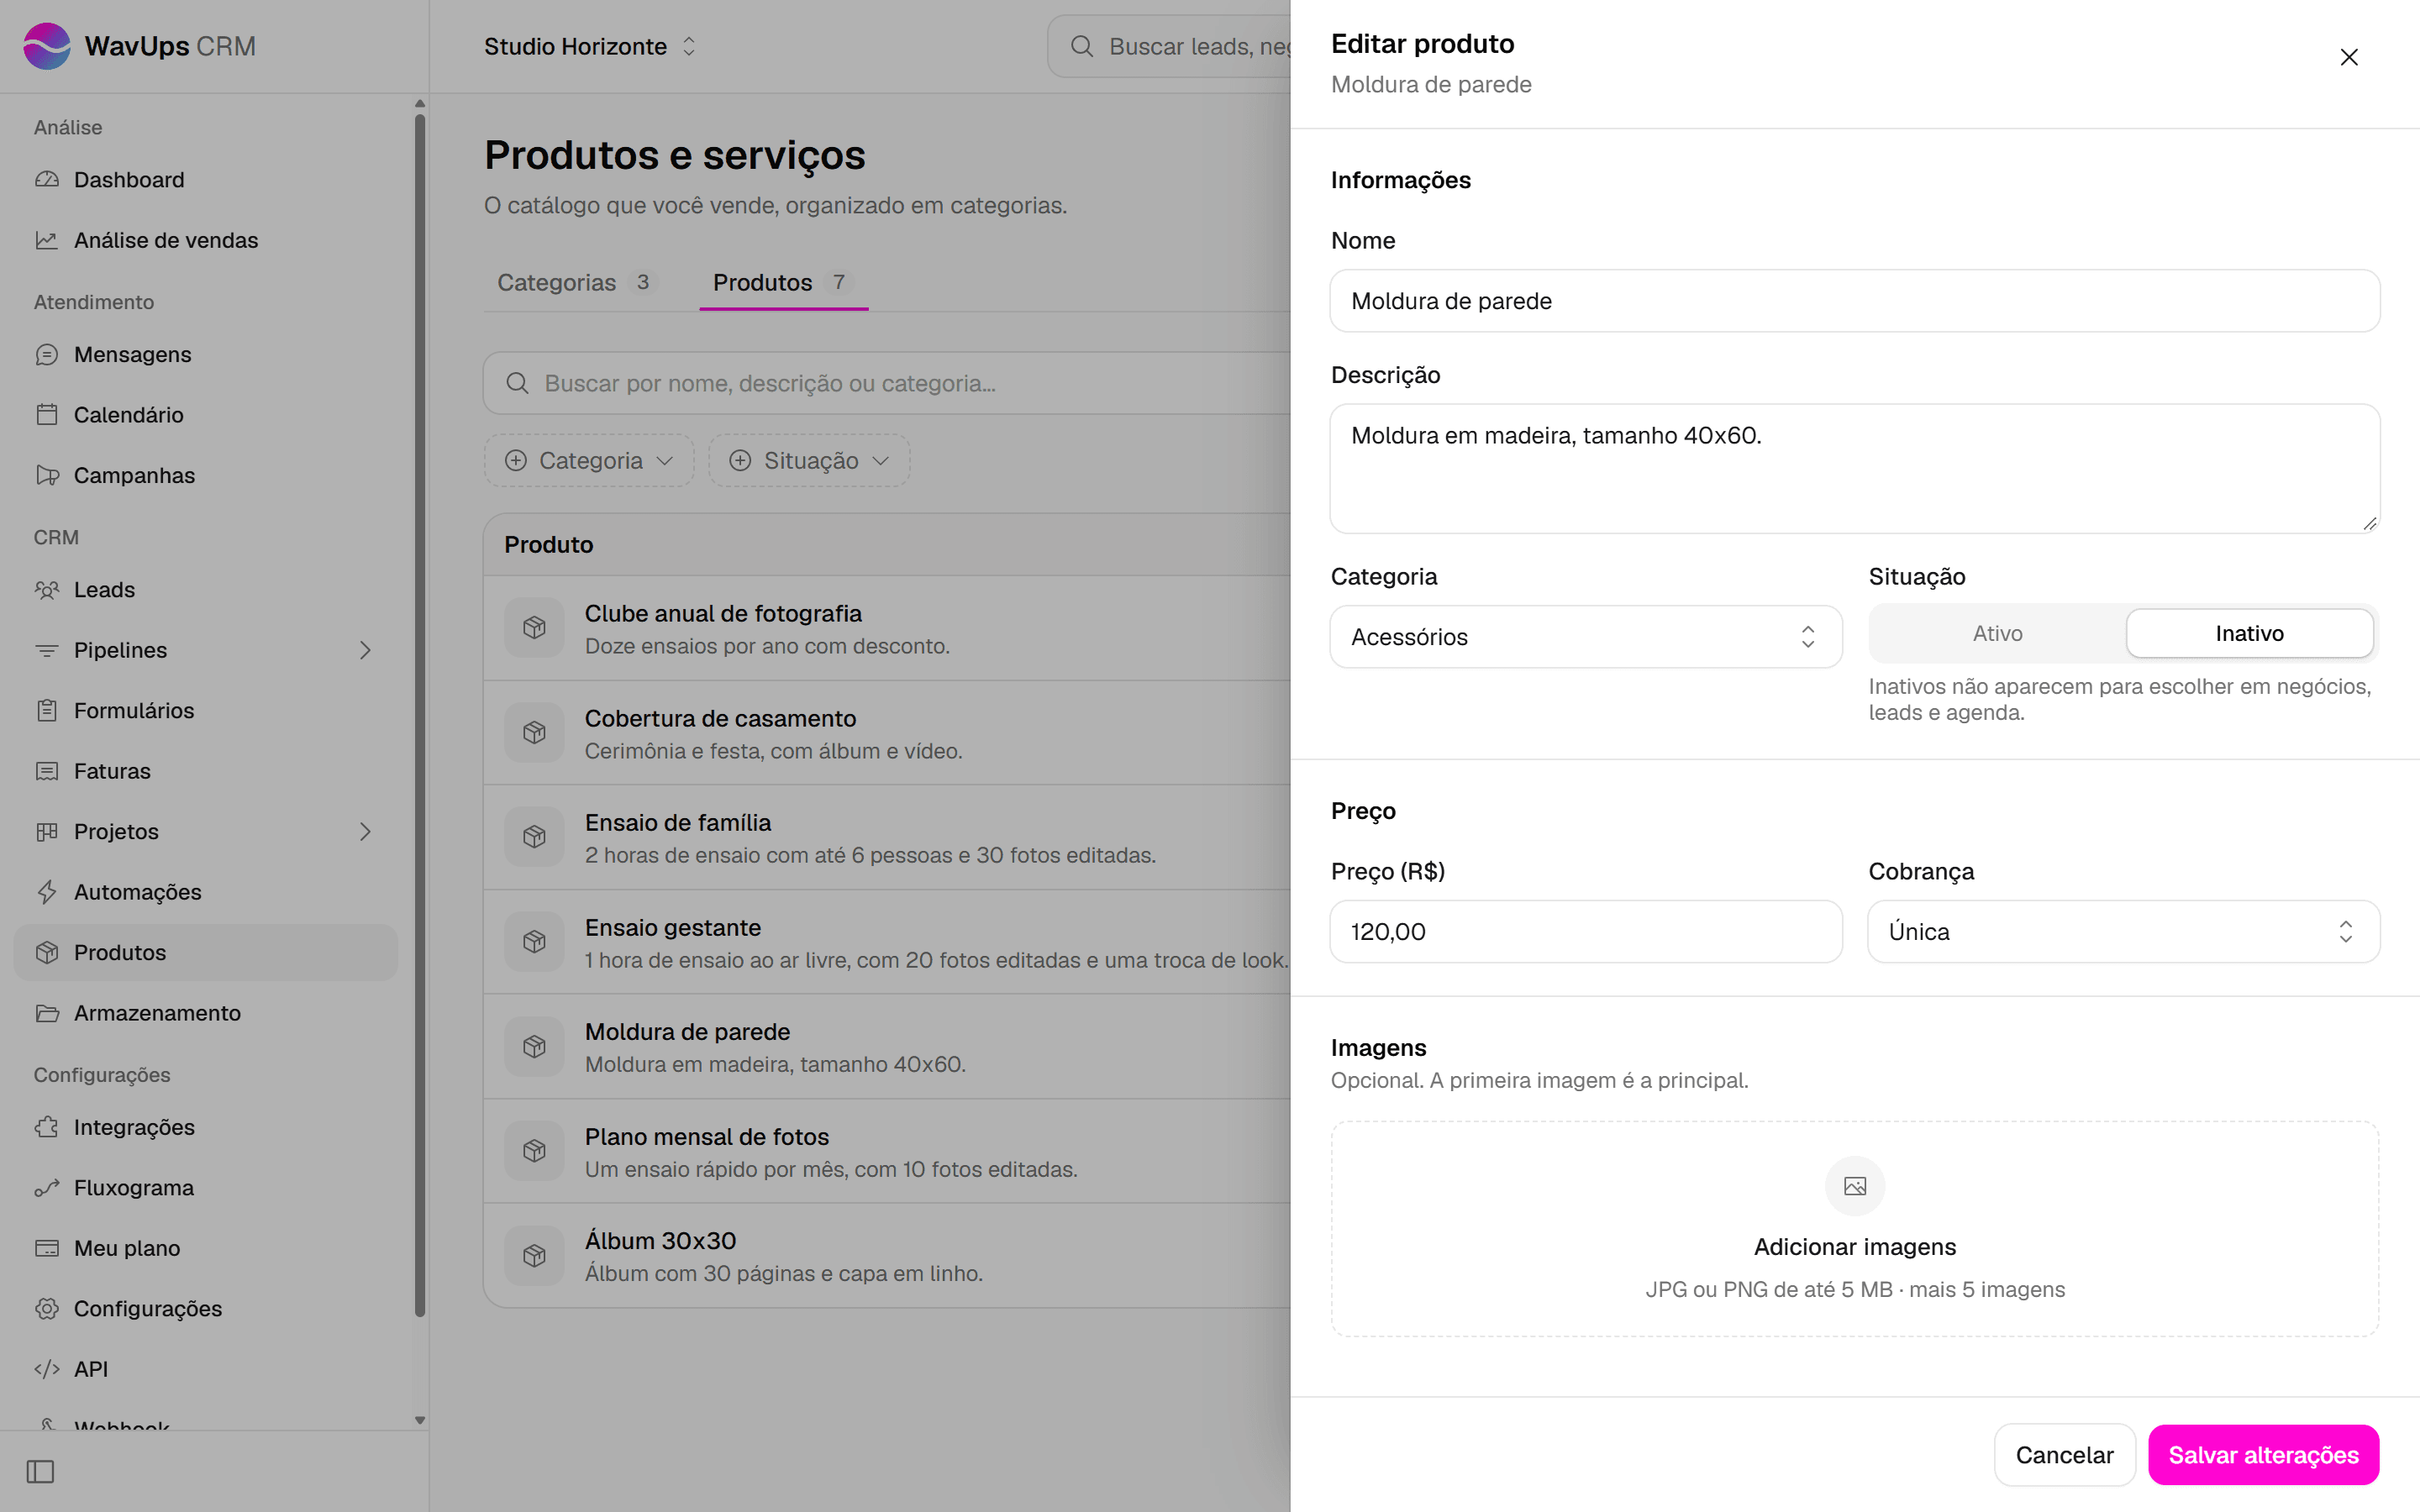Set Situação to Inativo
The image size is (2420, 1512).
(x=2249, y=633)
